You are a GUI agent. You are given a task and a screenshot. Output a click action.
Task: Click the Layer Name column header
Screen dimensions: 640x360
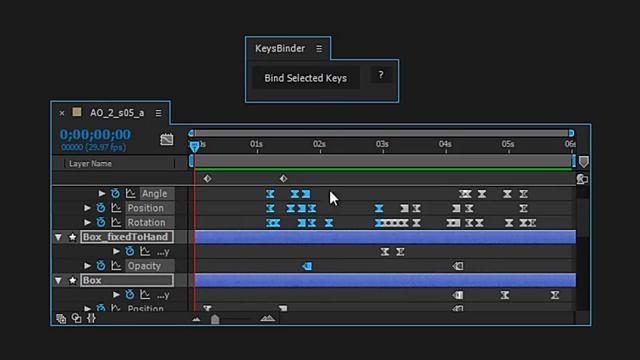pyautogui.click(x=90, y=164)
